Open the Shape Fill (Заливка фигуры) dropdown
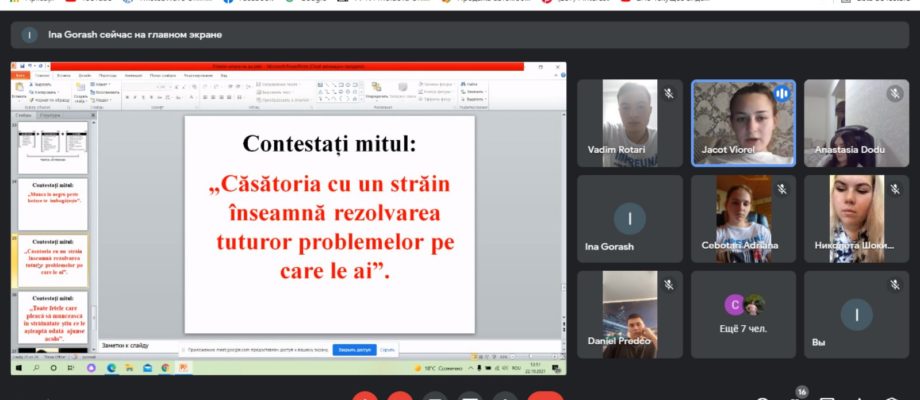The image size is (920, 400). coord(437,84)
